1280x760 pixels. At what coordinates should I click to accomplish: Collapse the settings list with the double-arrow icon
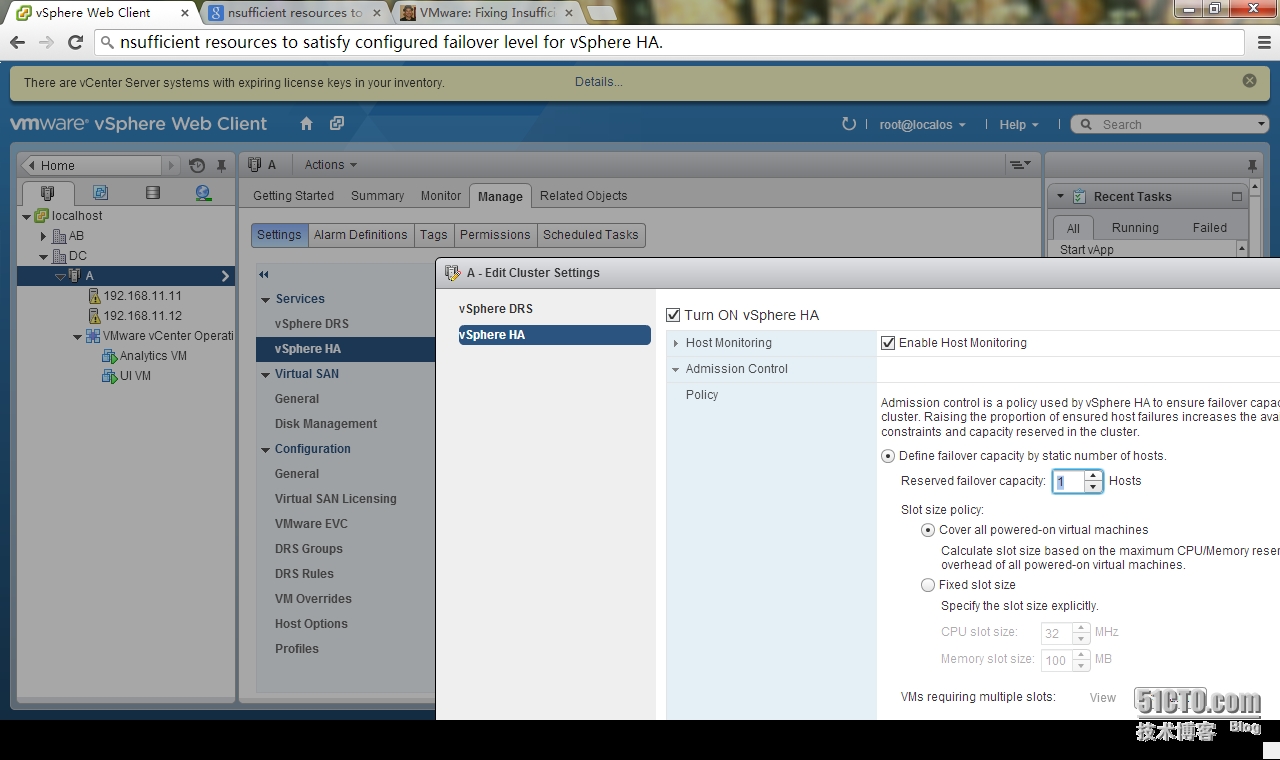pos(264,274)
